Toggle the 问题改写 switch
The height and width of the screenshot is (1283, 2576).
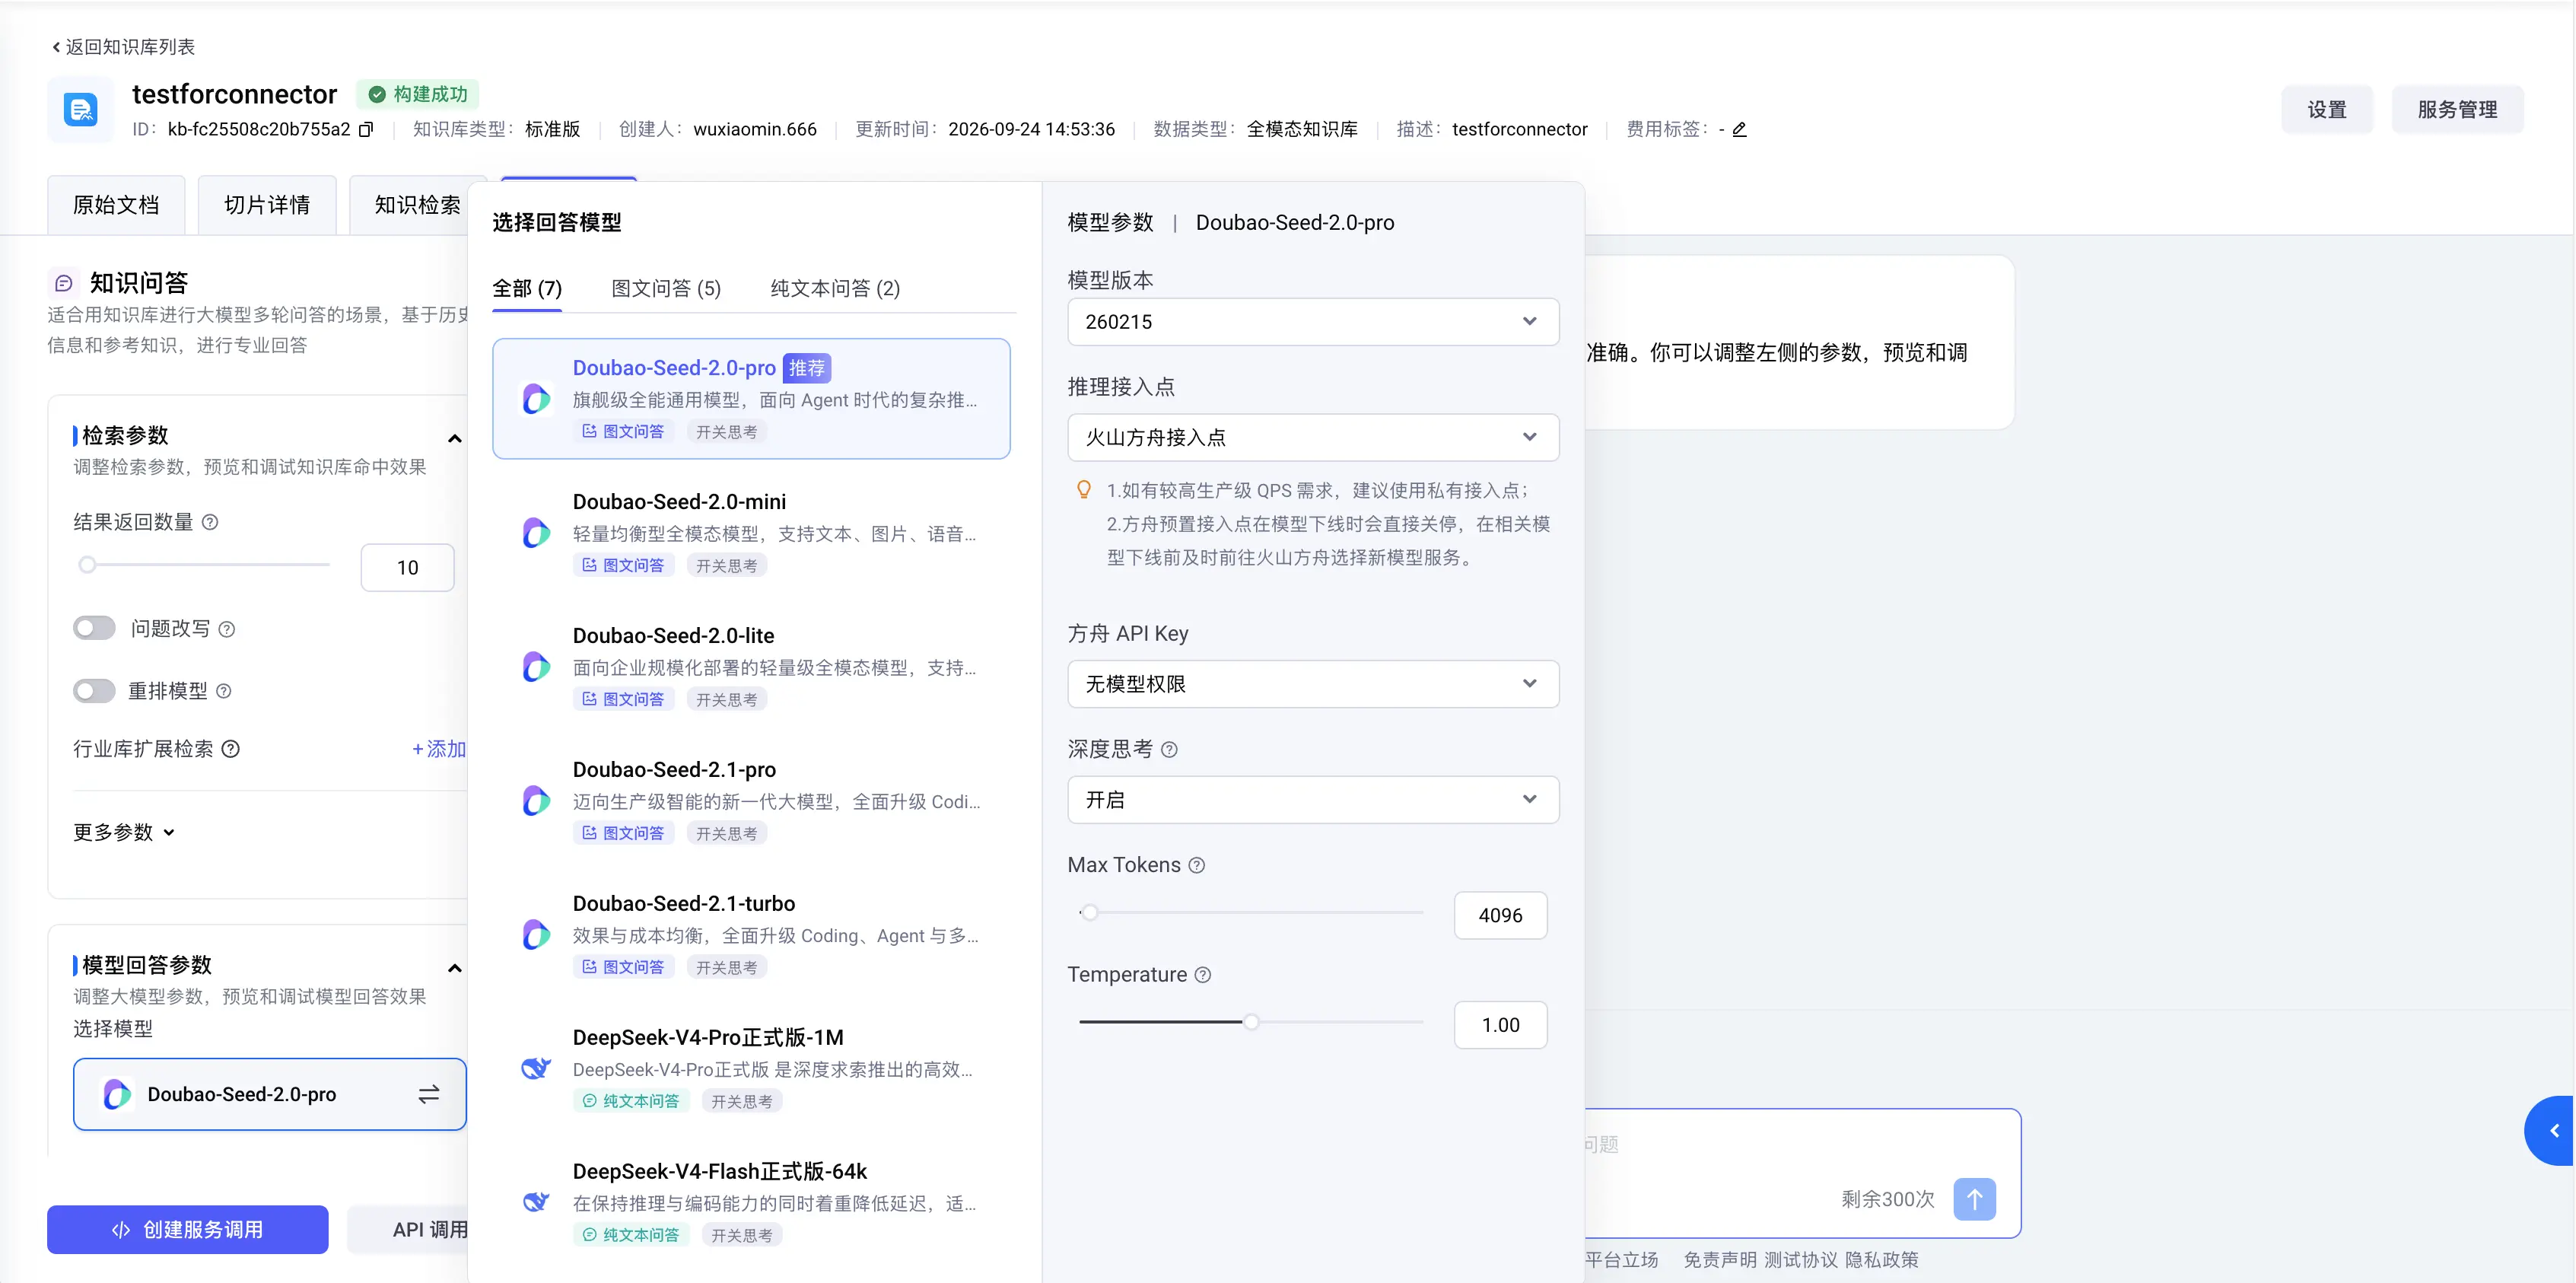click(94, 628)
